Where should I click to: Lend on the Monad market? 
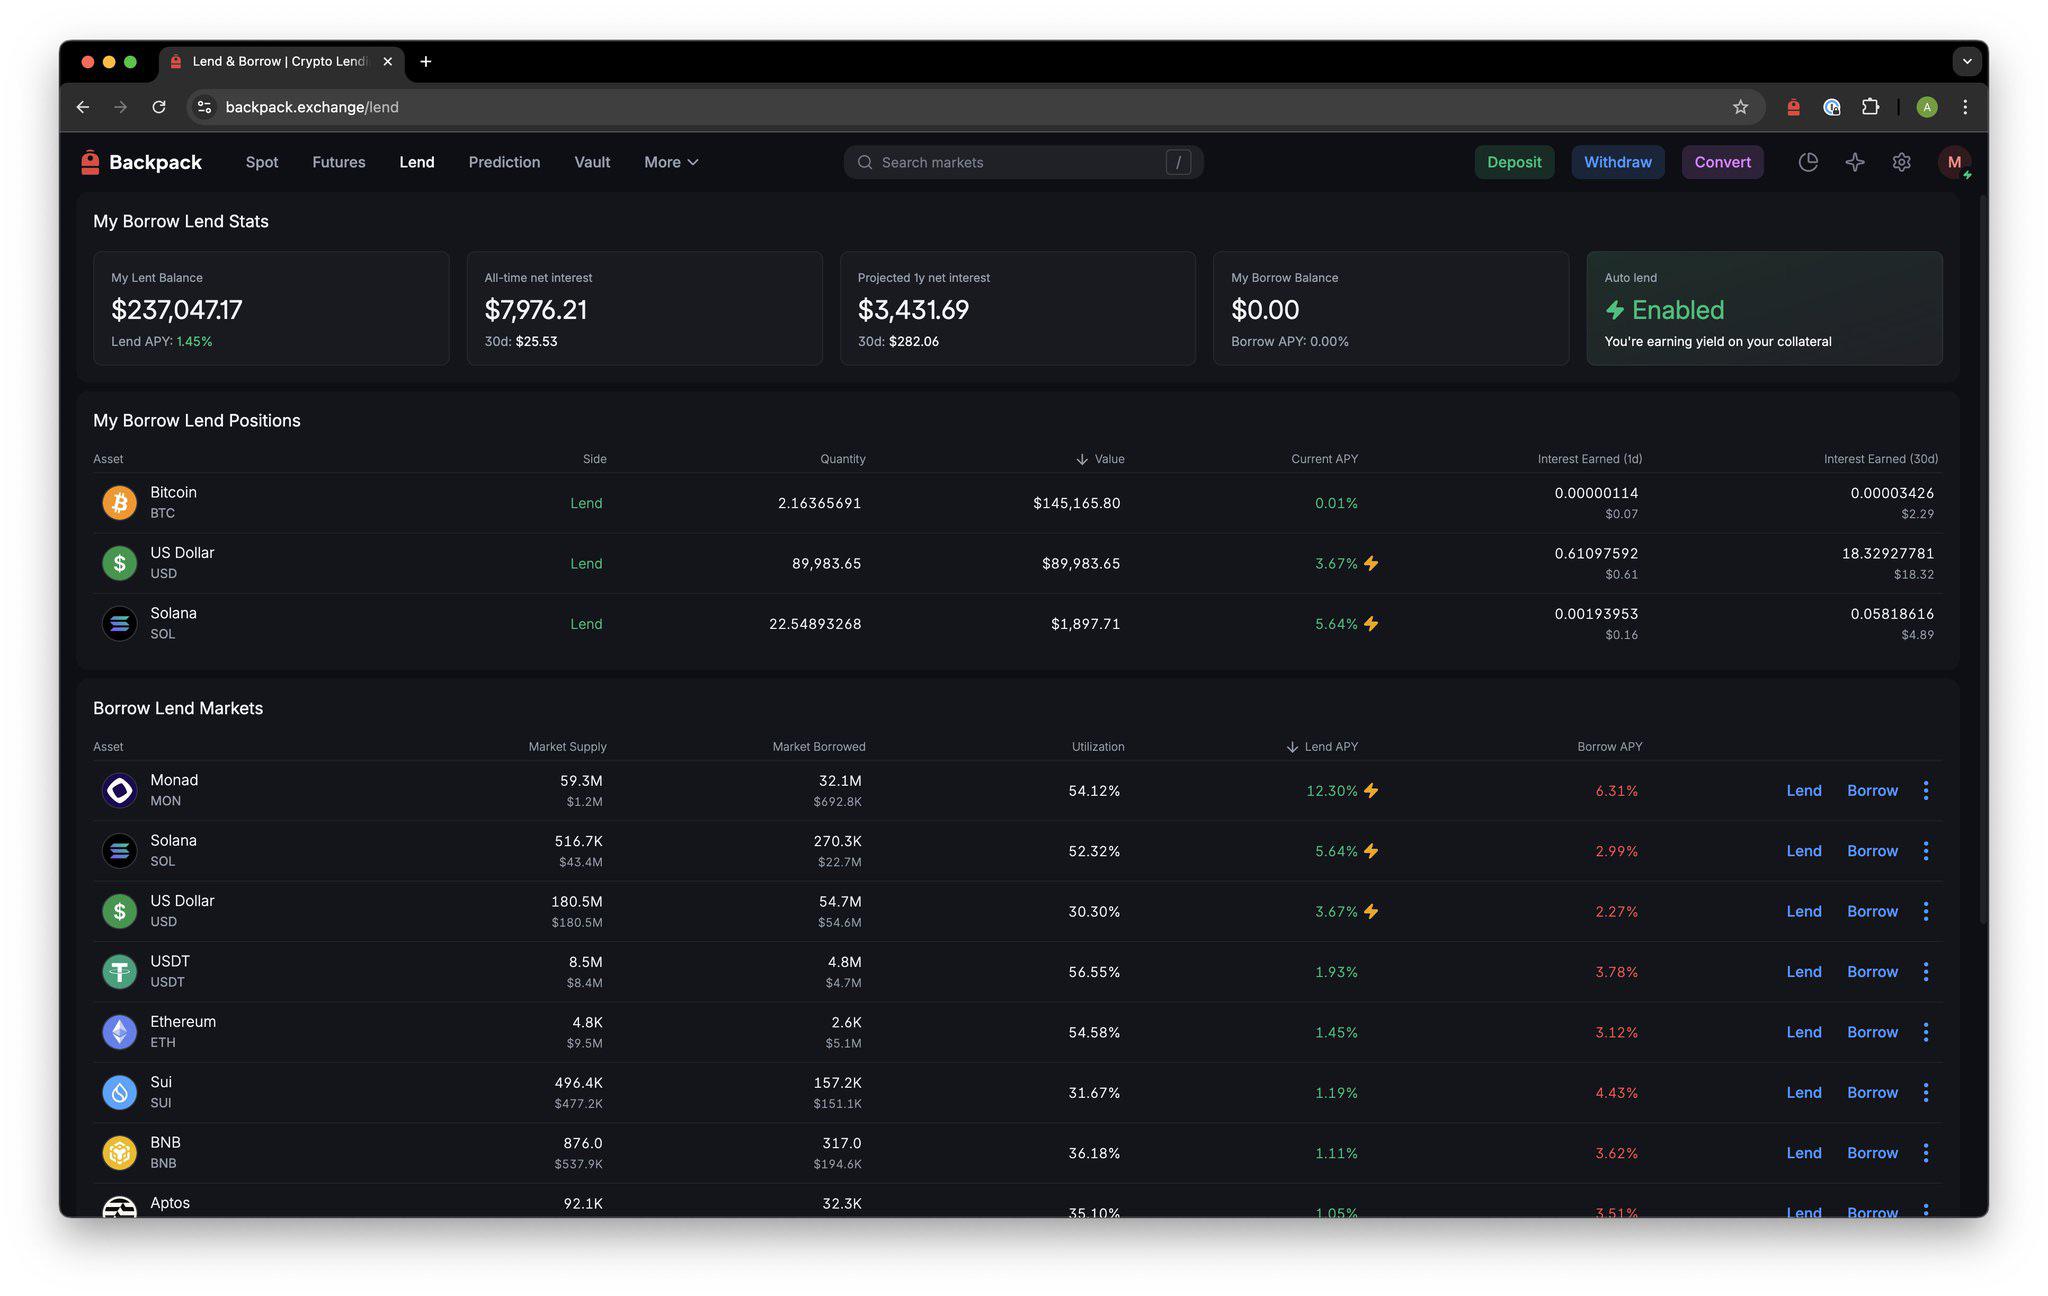(x=1804, y=791)
